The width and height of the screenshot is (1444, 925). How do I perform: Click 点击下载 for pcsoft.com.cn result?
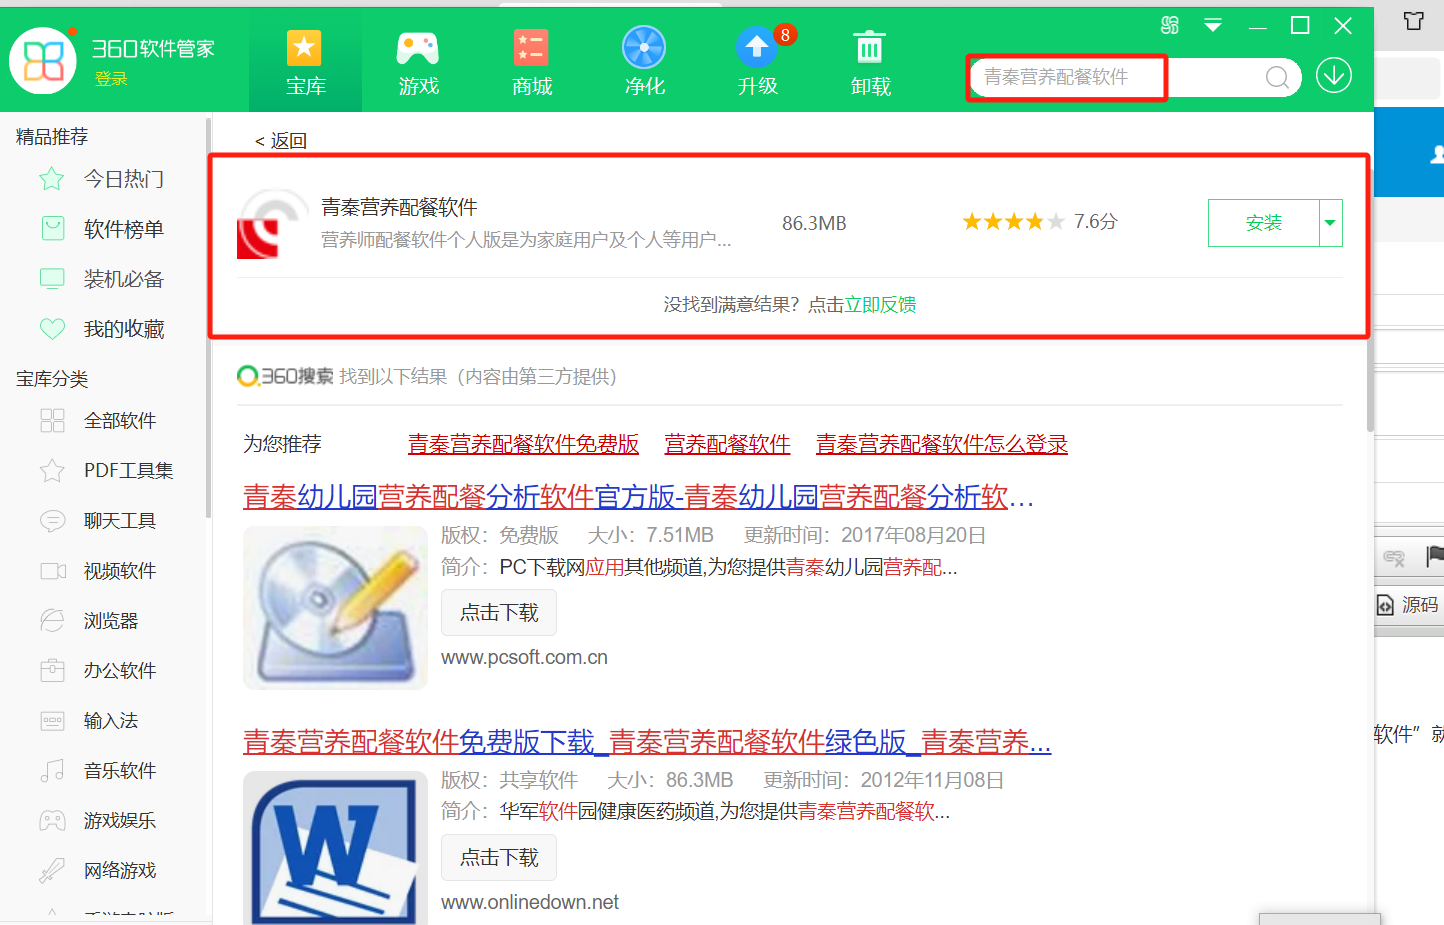point(499,613)
